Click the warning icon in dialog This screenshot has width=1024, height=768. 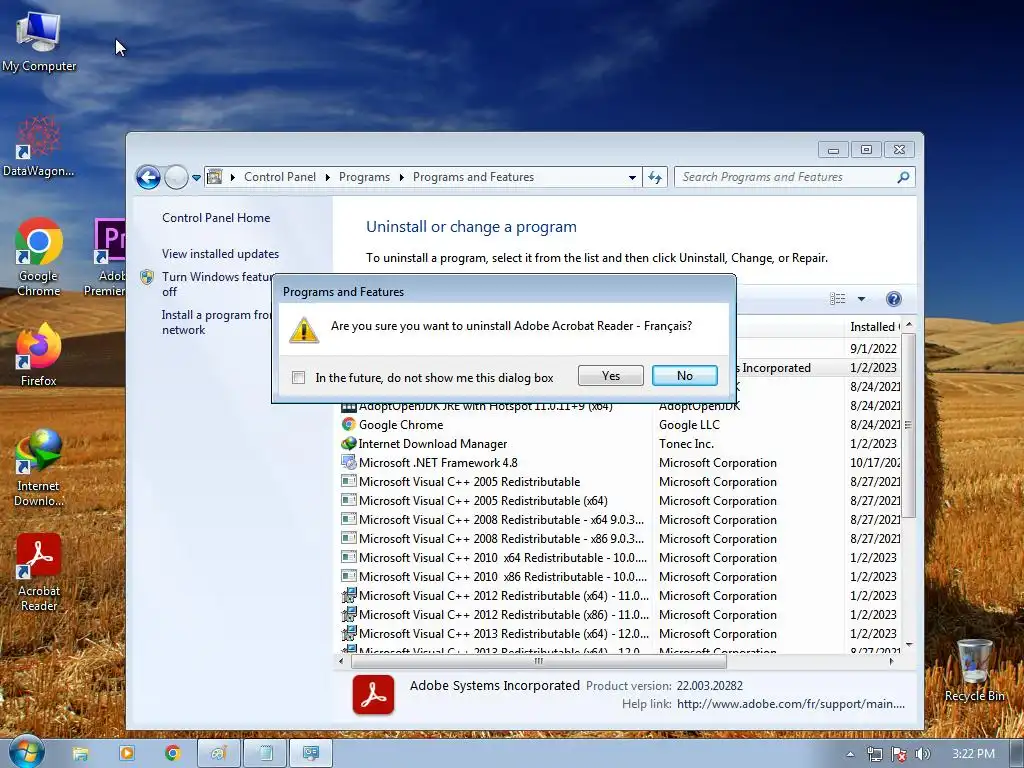point(304,330)
